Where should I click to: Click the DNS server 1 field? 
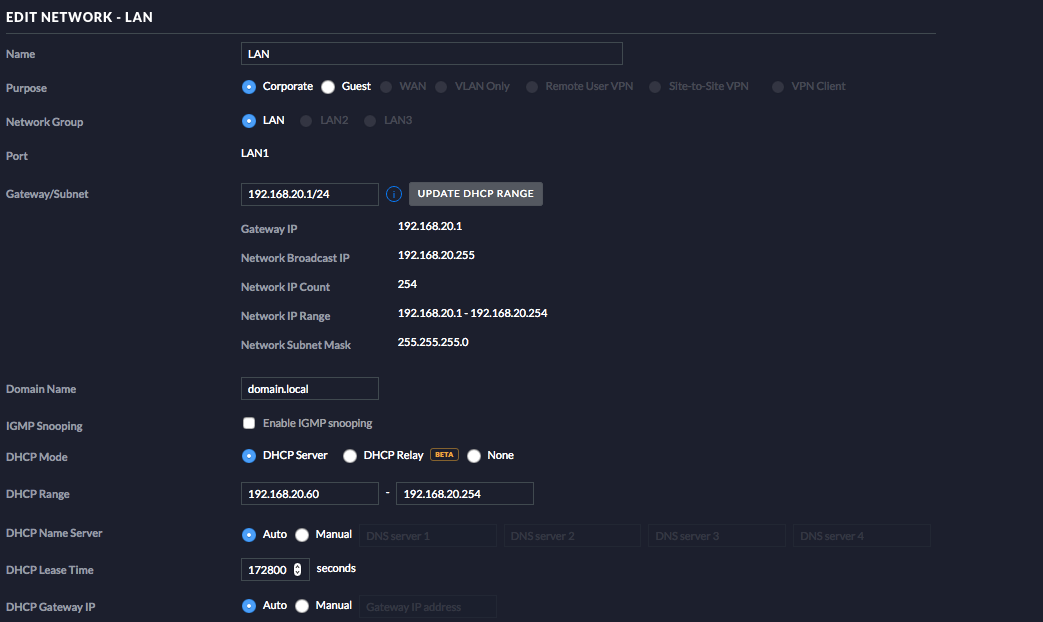click(428, 536)
